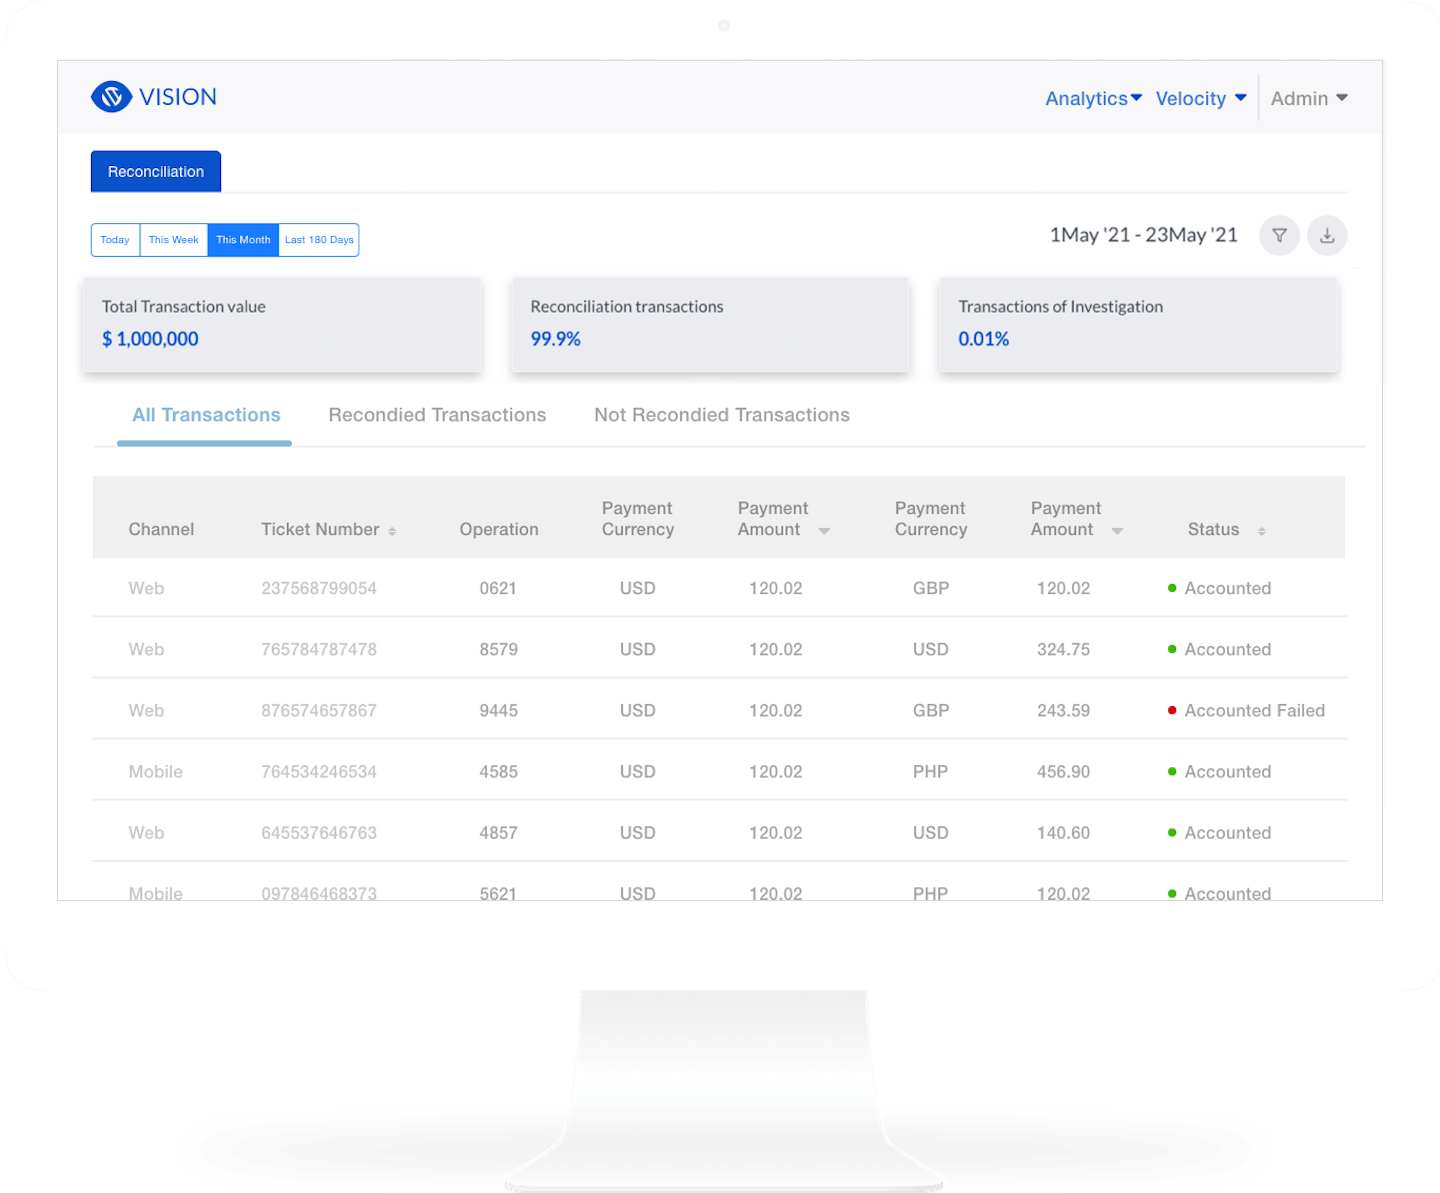Click first Payment Amount sort arrow
The height and width of the screenshot is (1193, 1440).
(x=824, y=531)
